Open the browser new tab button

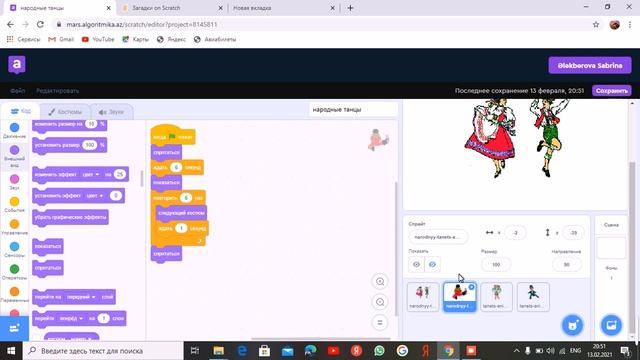pos(350,8)
